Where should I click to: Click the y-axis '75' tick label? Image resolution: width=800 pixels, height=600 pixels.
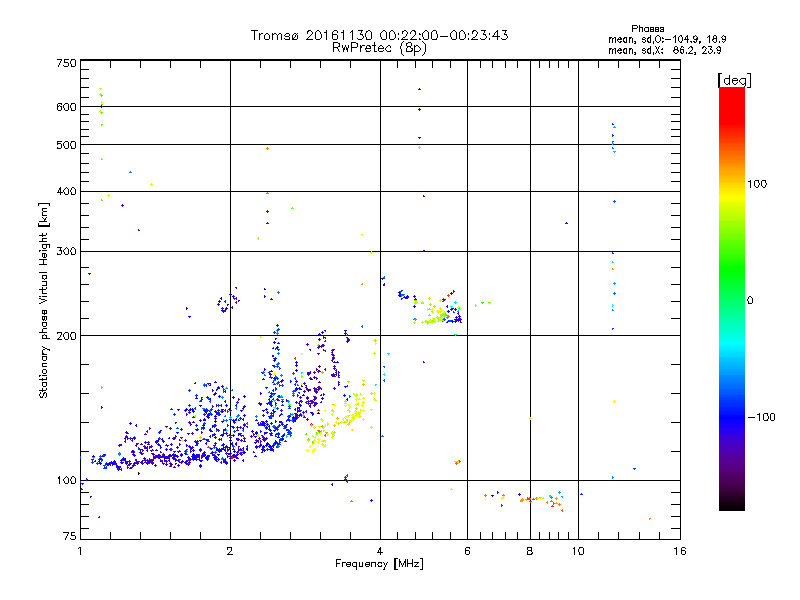pyautogui.click(x=70, y=536)
